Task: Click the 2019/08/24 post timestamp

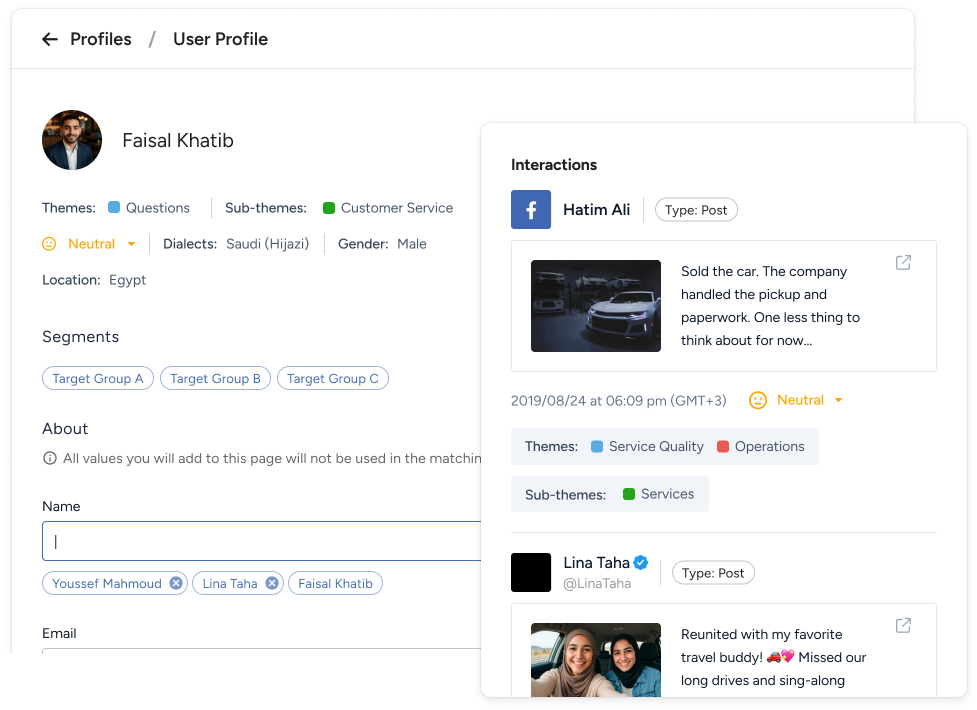Action: click(619, 401)
